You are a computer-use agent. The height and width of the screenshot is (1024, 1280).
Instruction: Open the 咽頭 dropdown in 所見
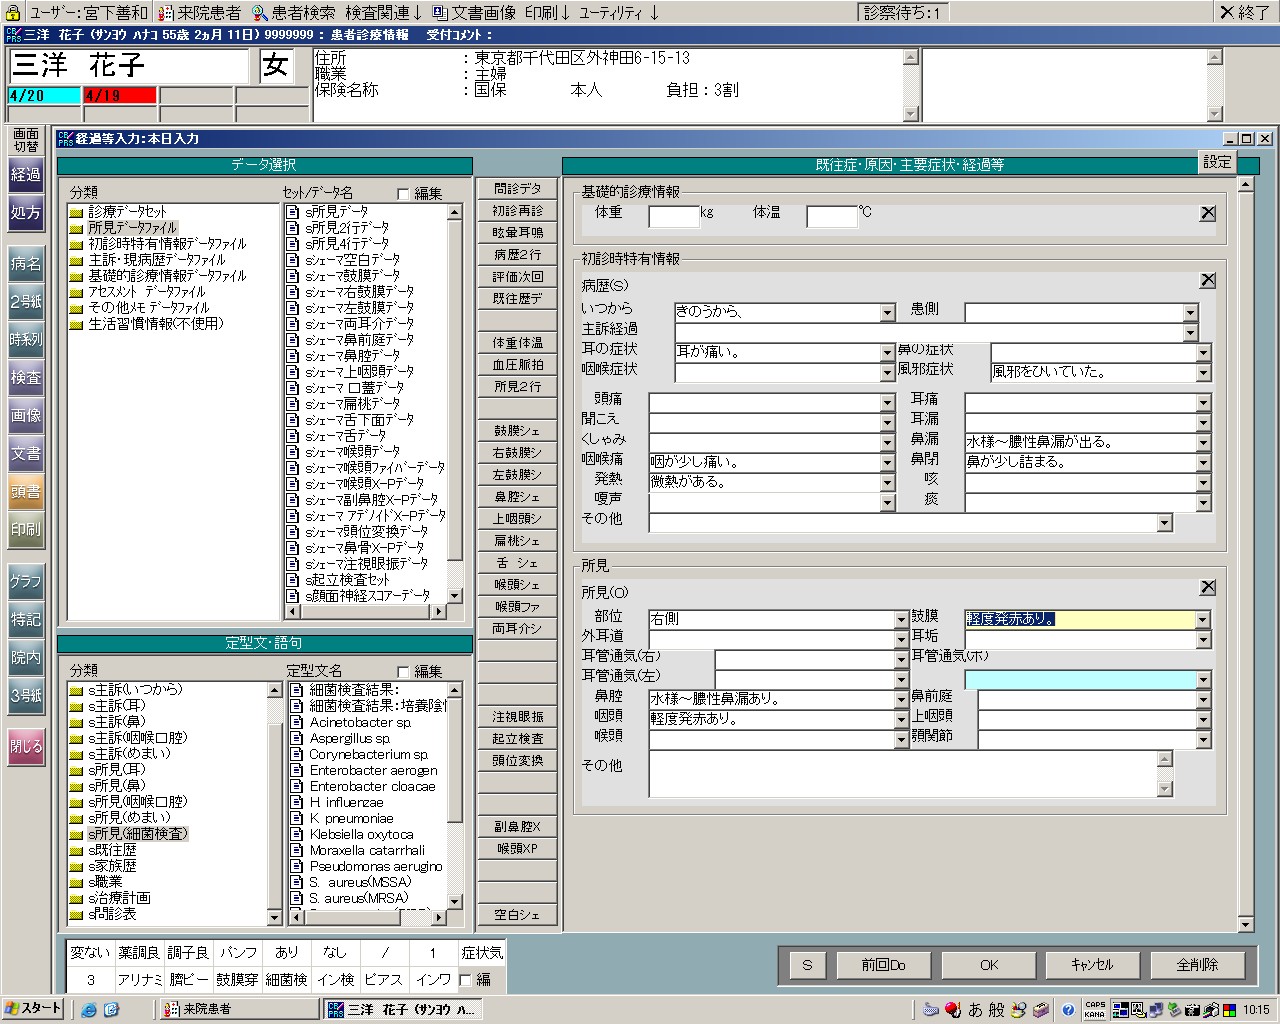[x=901, y=720]
